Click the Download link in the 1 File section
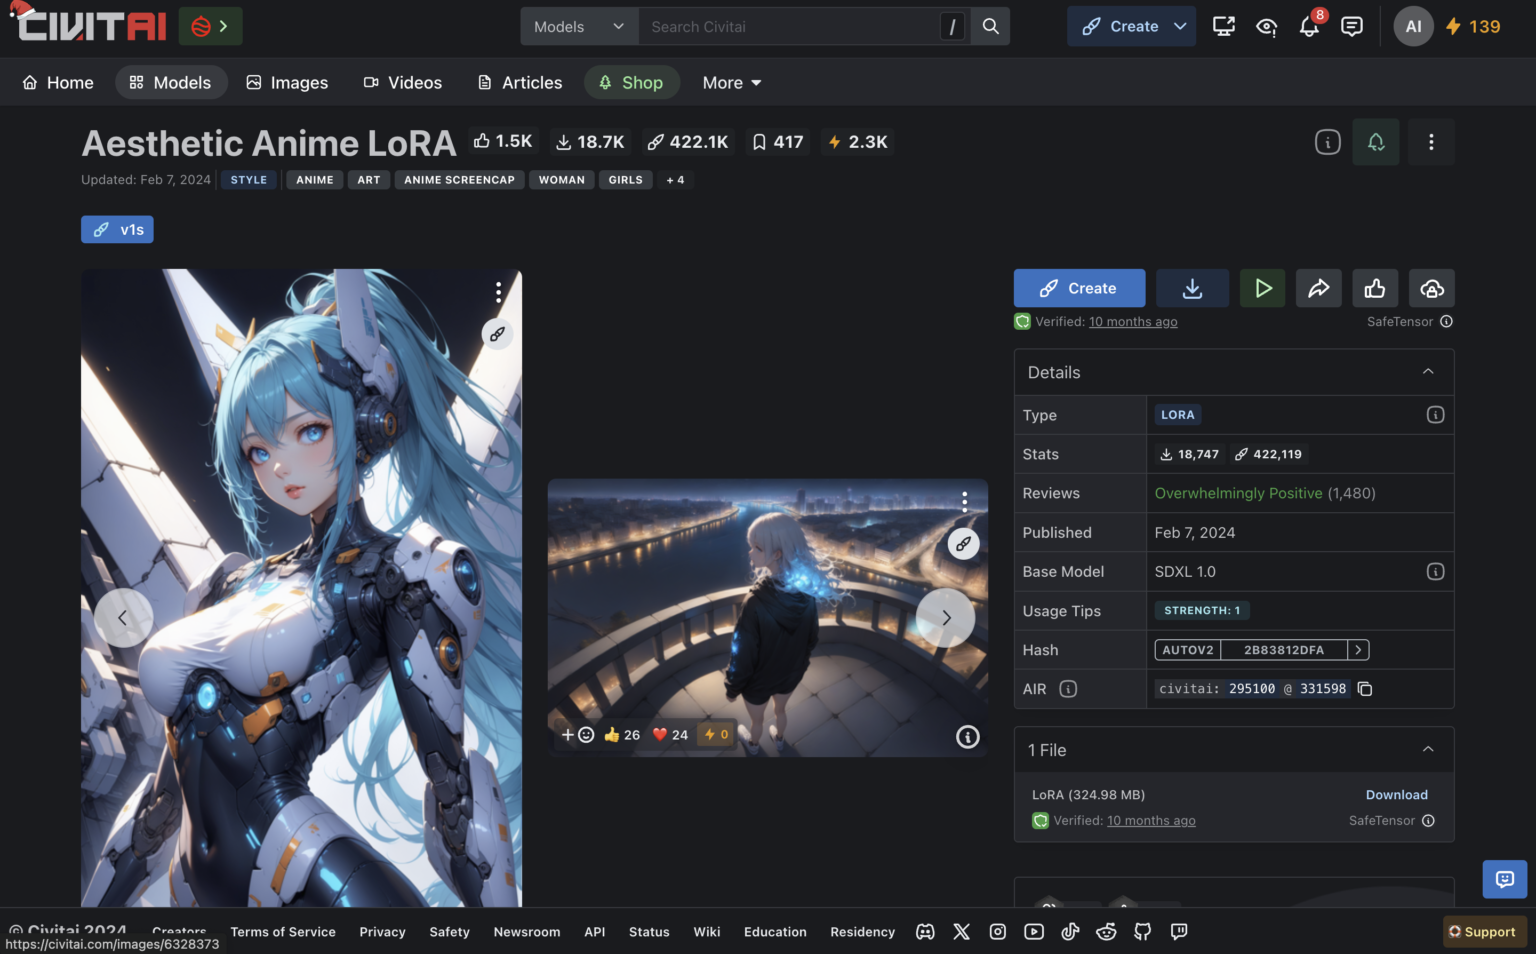Image resolution: width=1536 pixels, height=954 pixels. point(1396,794)
